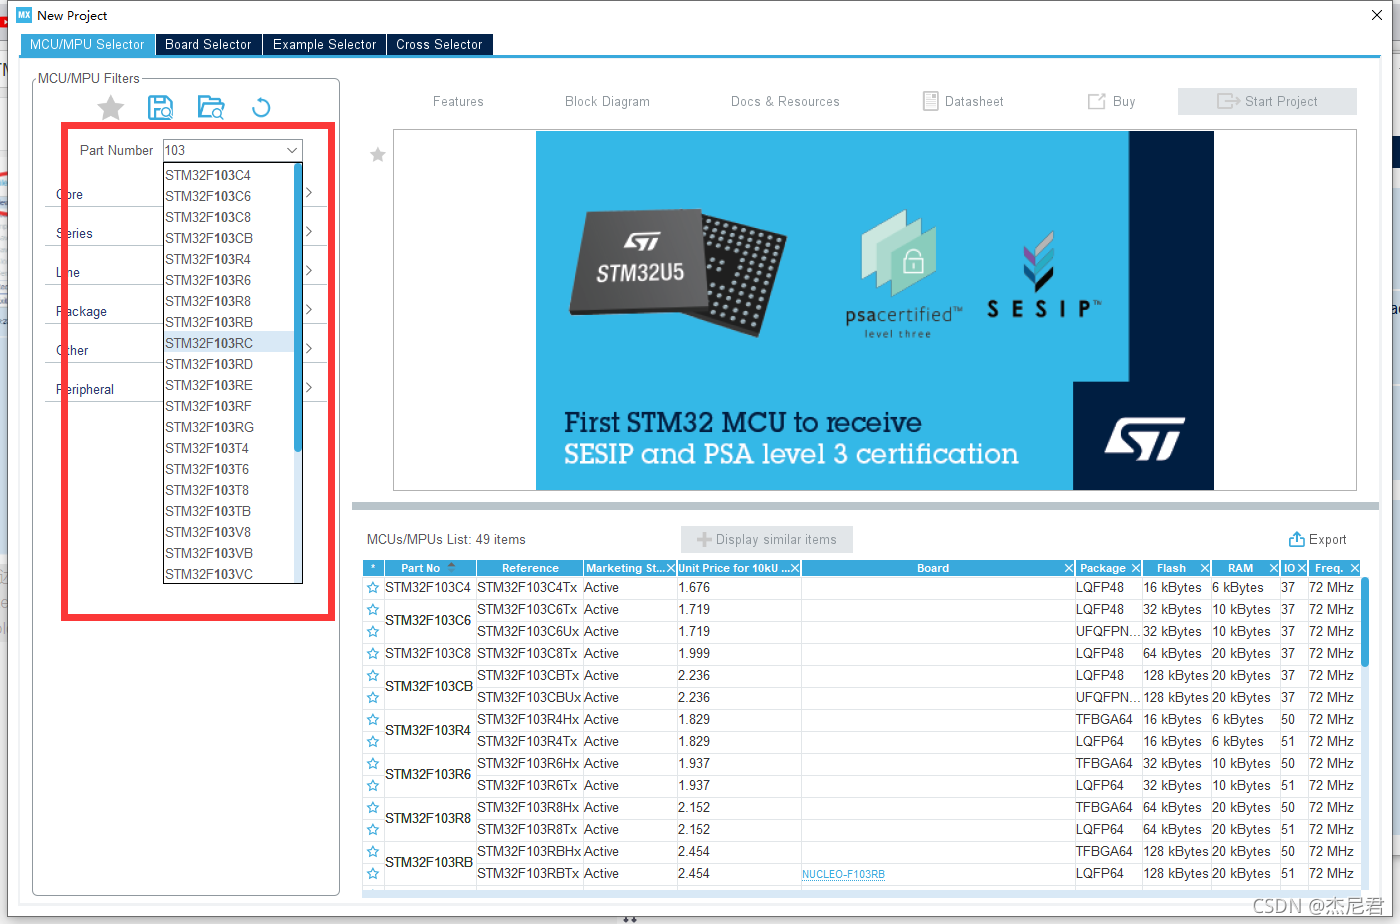
Task: Click the star beside the banner image
Action: point(378,155)
